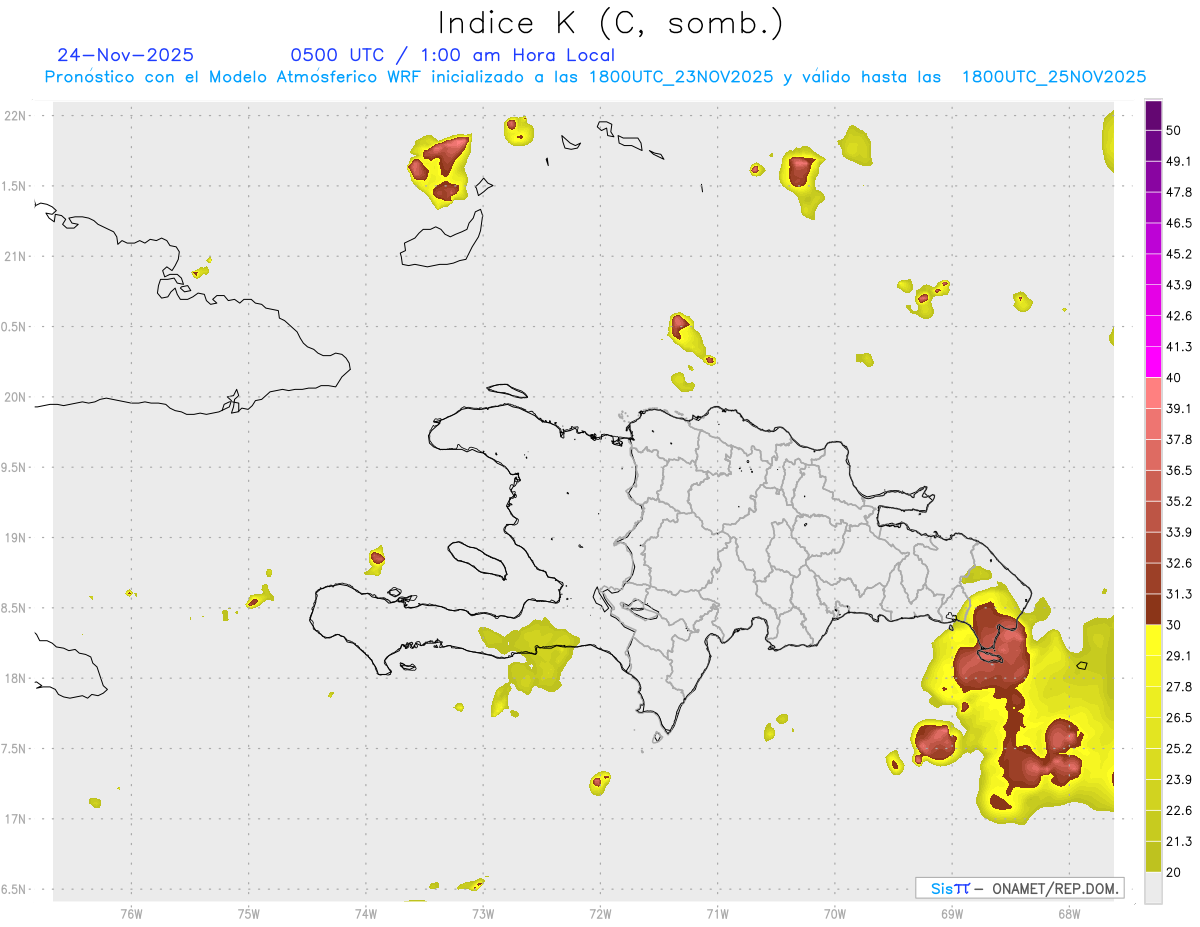Click the '74W' longitude label
Image resolution: width=1200 pixels, height=927 pixels.
(x=366, y=912)
